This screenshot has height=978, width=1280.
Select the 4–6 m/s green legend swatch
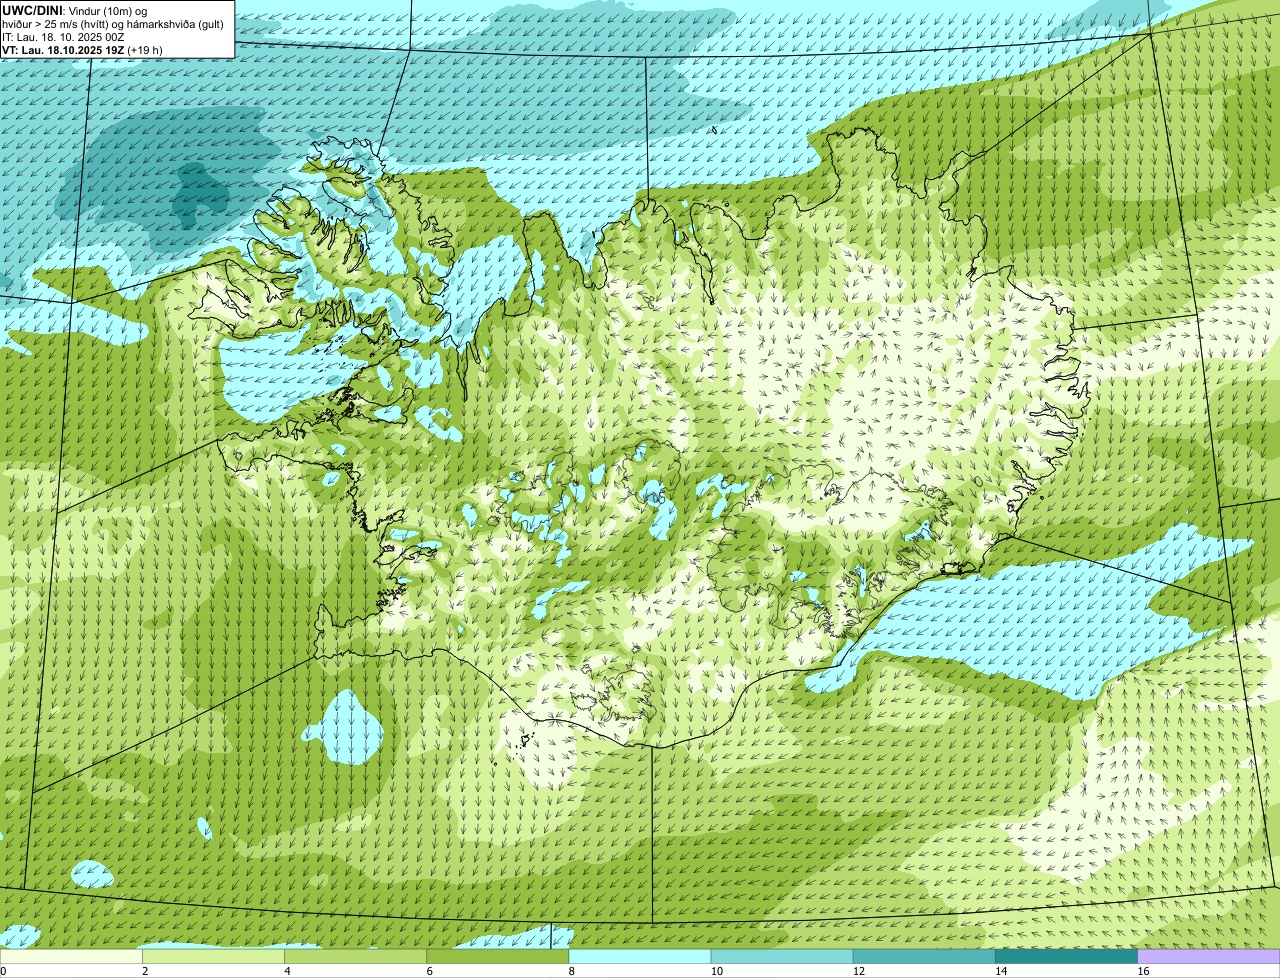[x=356, y=956]
